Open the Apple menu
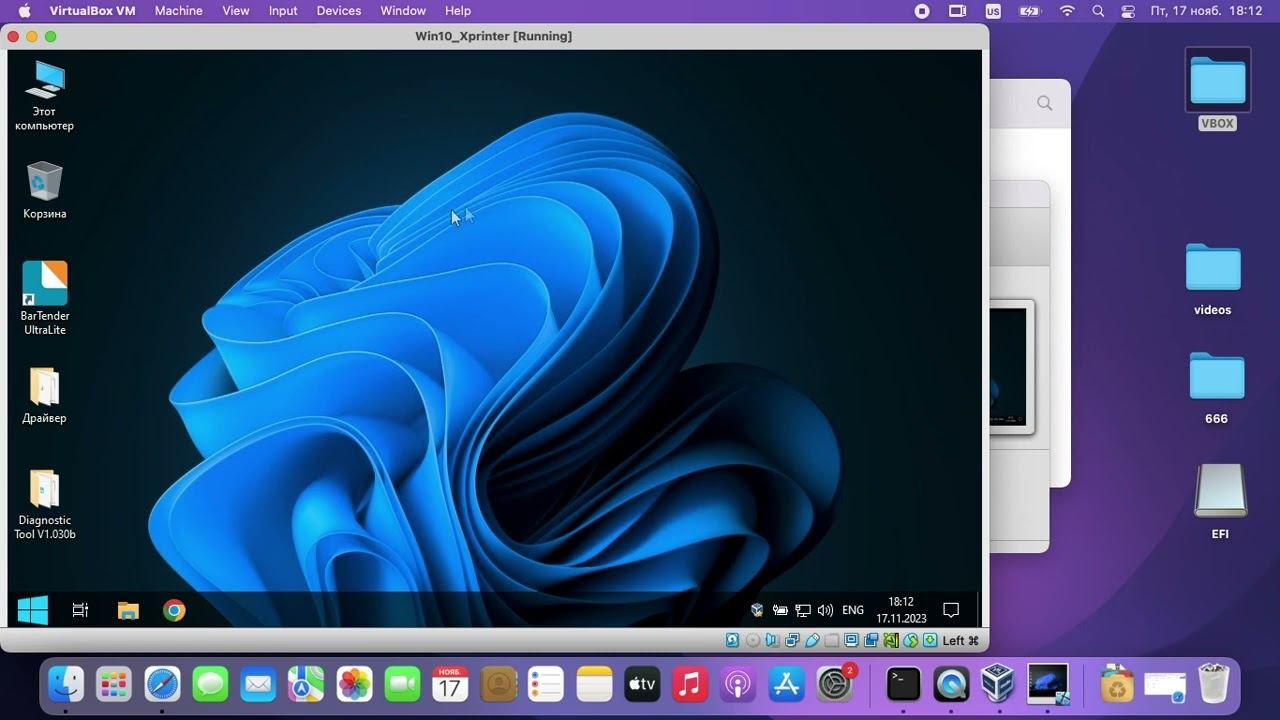 (x=24, y=11)
